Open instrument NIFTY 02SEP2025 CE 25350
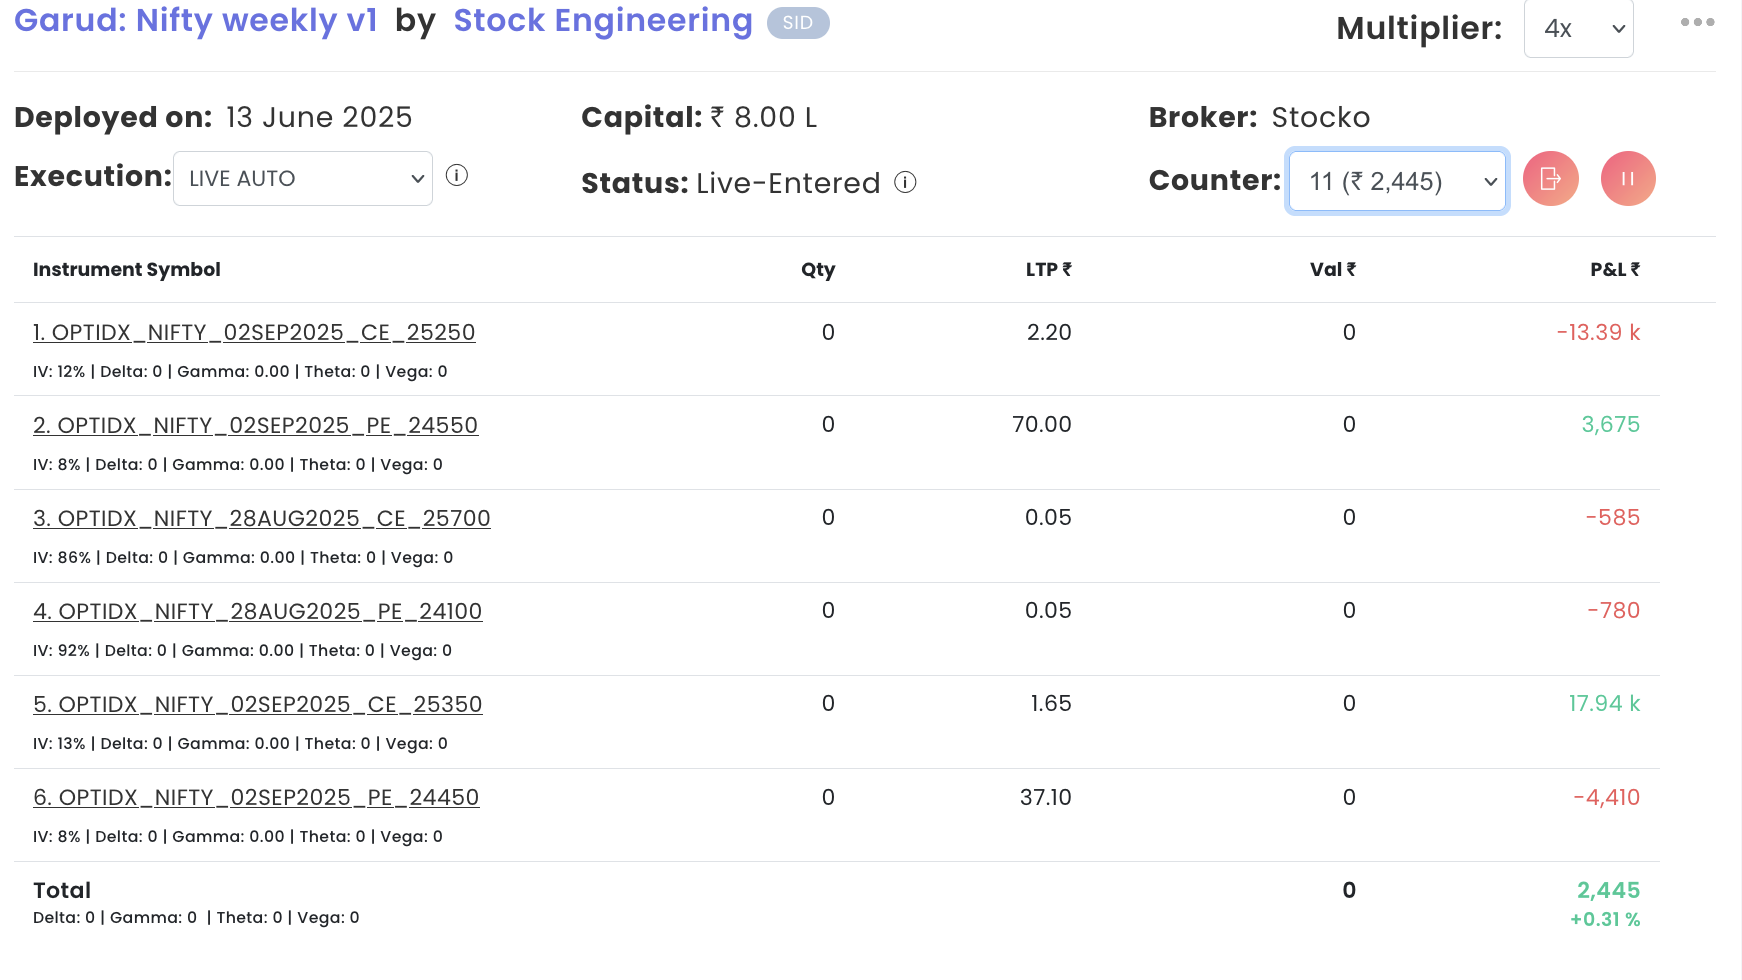 [257, 704]
